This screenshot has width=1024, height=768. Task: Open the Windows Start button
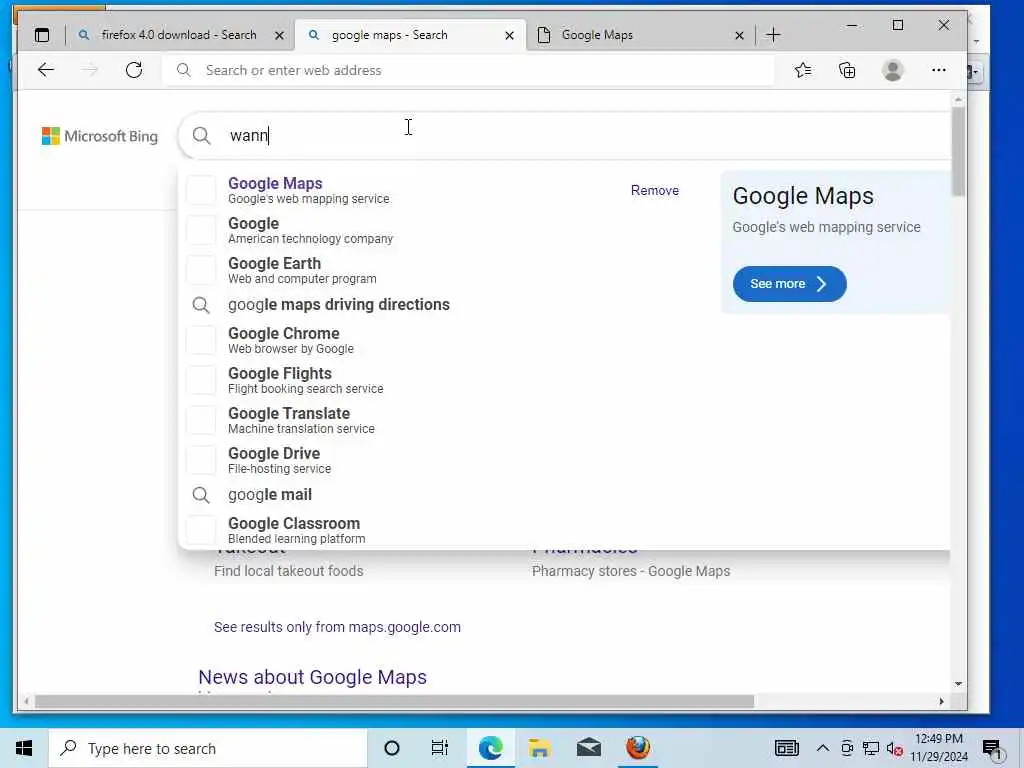click(x=24, y=748)
